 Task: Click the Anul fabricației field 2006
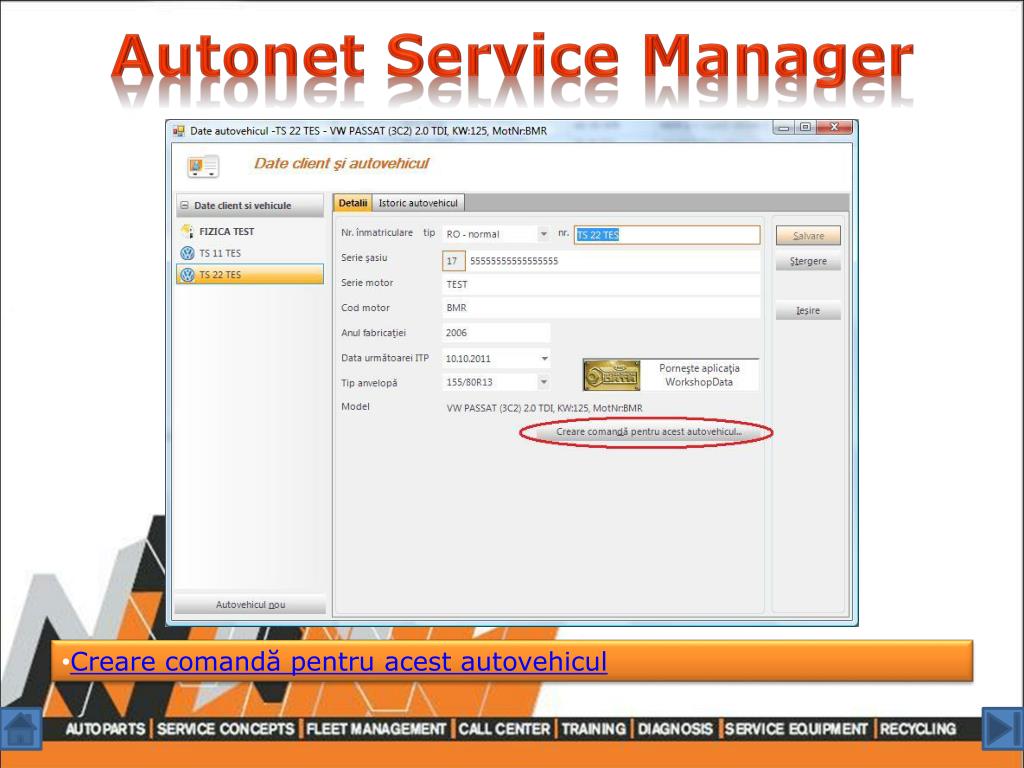496,332
